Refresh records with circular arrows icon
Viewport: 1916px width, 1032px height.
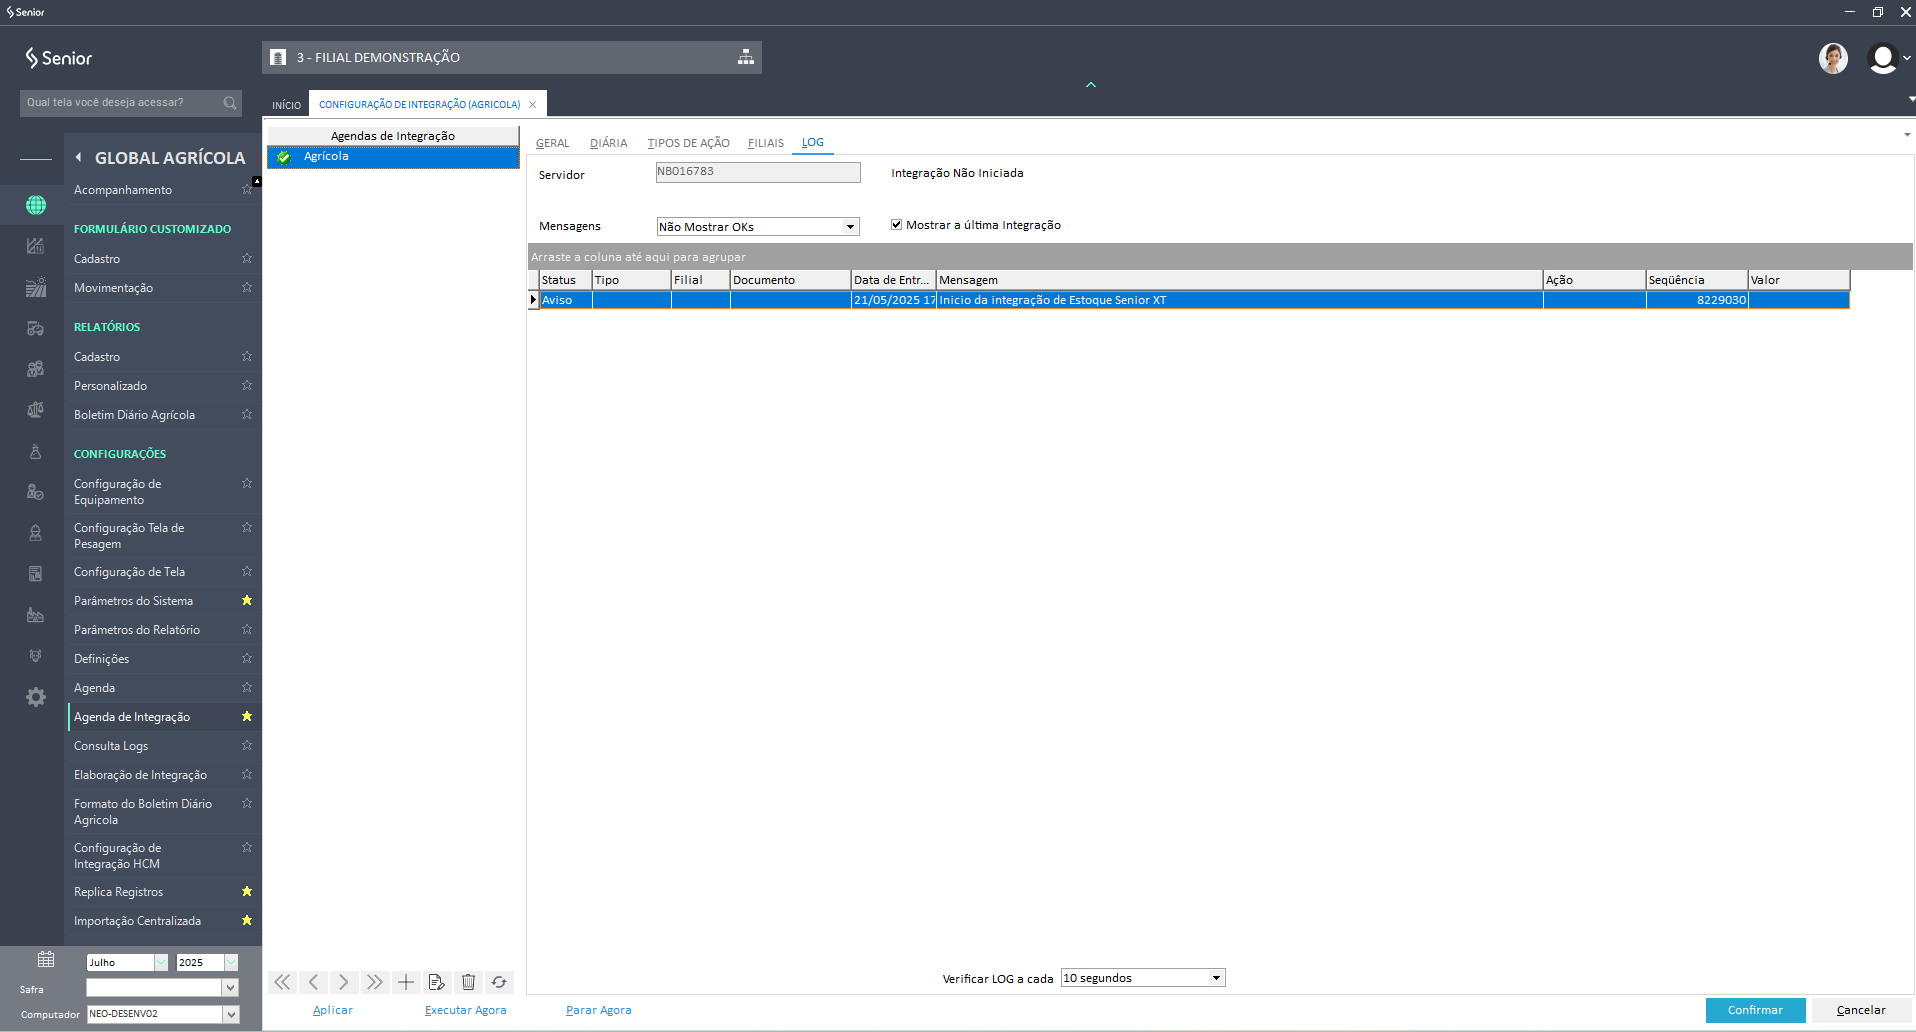click(x=499, y=982)
